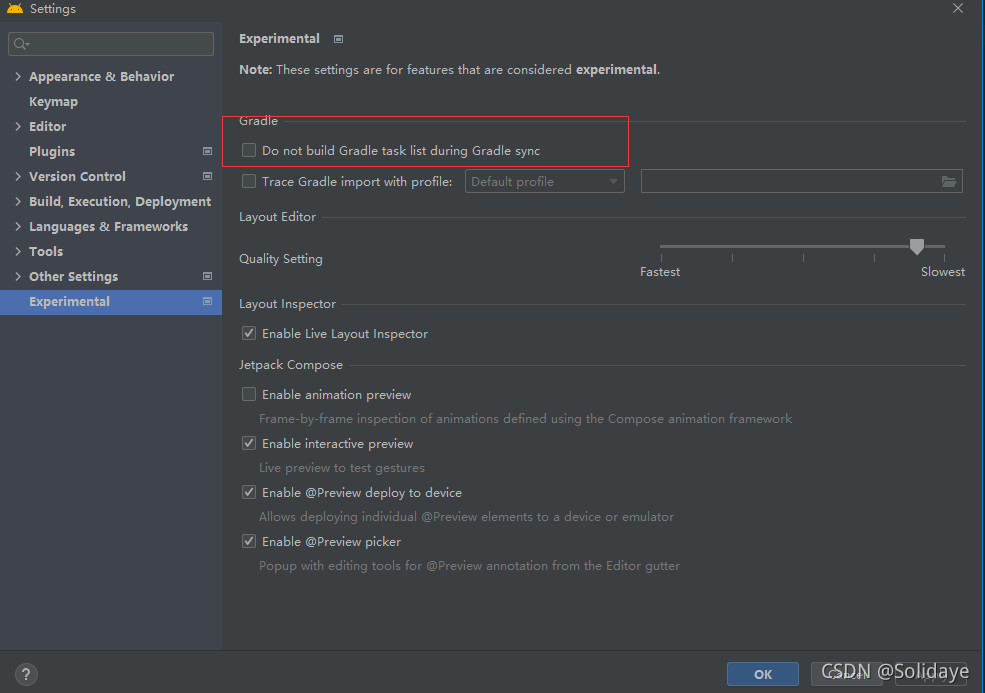Click the Quality Setting label
This screenshot has width=985, height=693.
(281, 259)
